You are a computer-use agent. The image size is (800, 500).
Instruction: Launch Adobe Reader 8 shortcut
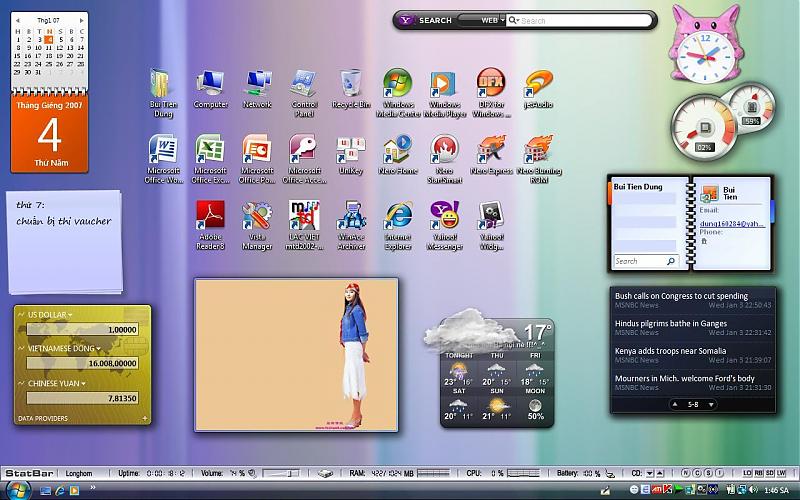point(210,215)
